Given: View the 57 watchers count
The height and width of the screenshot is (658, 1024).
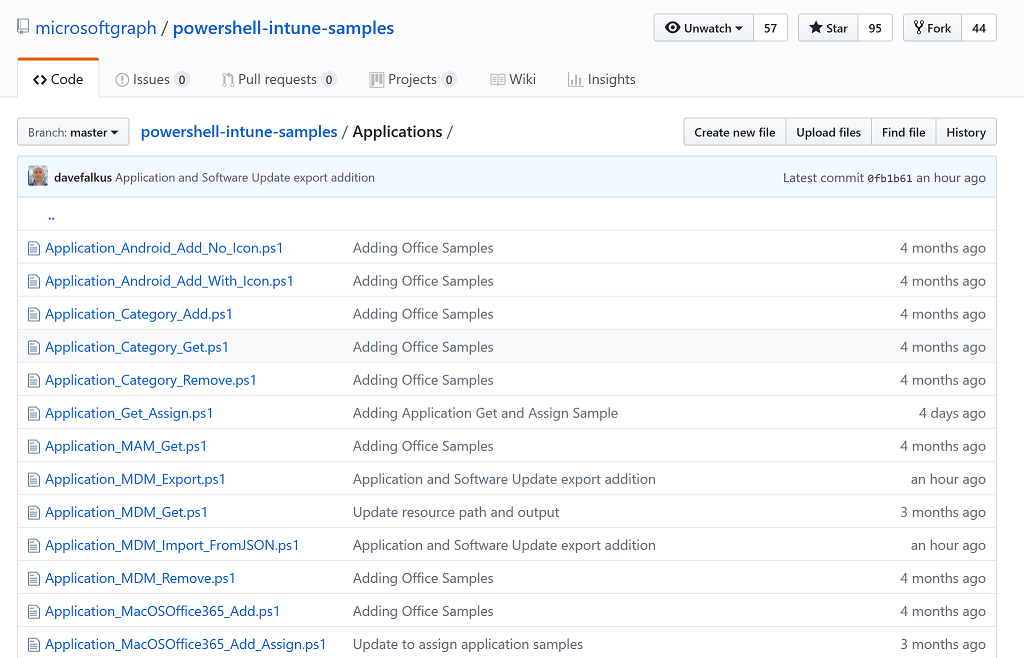Looking at the screenshot, I should (x=771, y=28).
